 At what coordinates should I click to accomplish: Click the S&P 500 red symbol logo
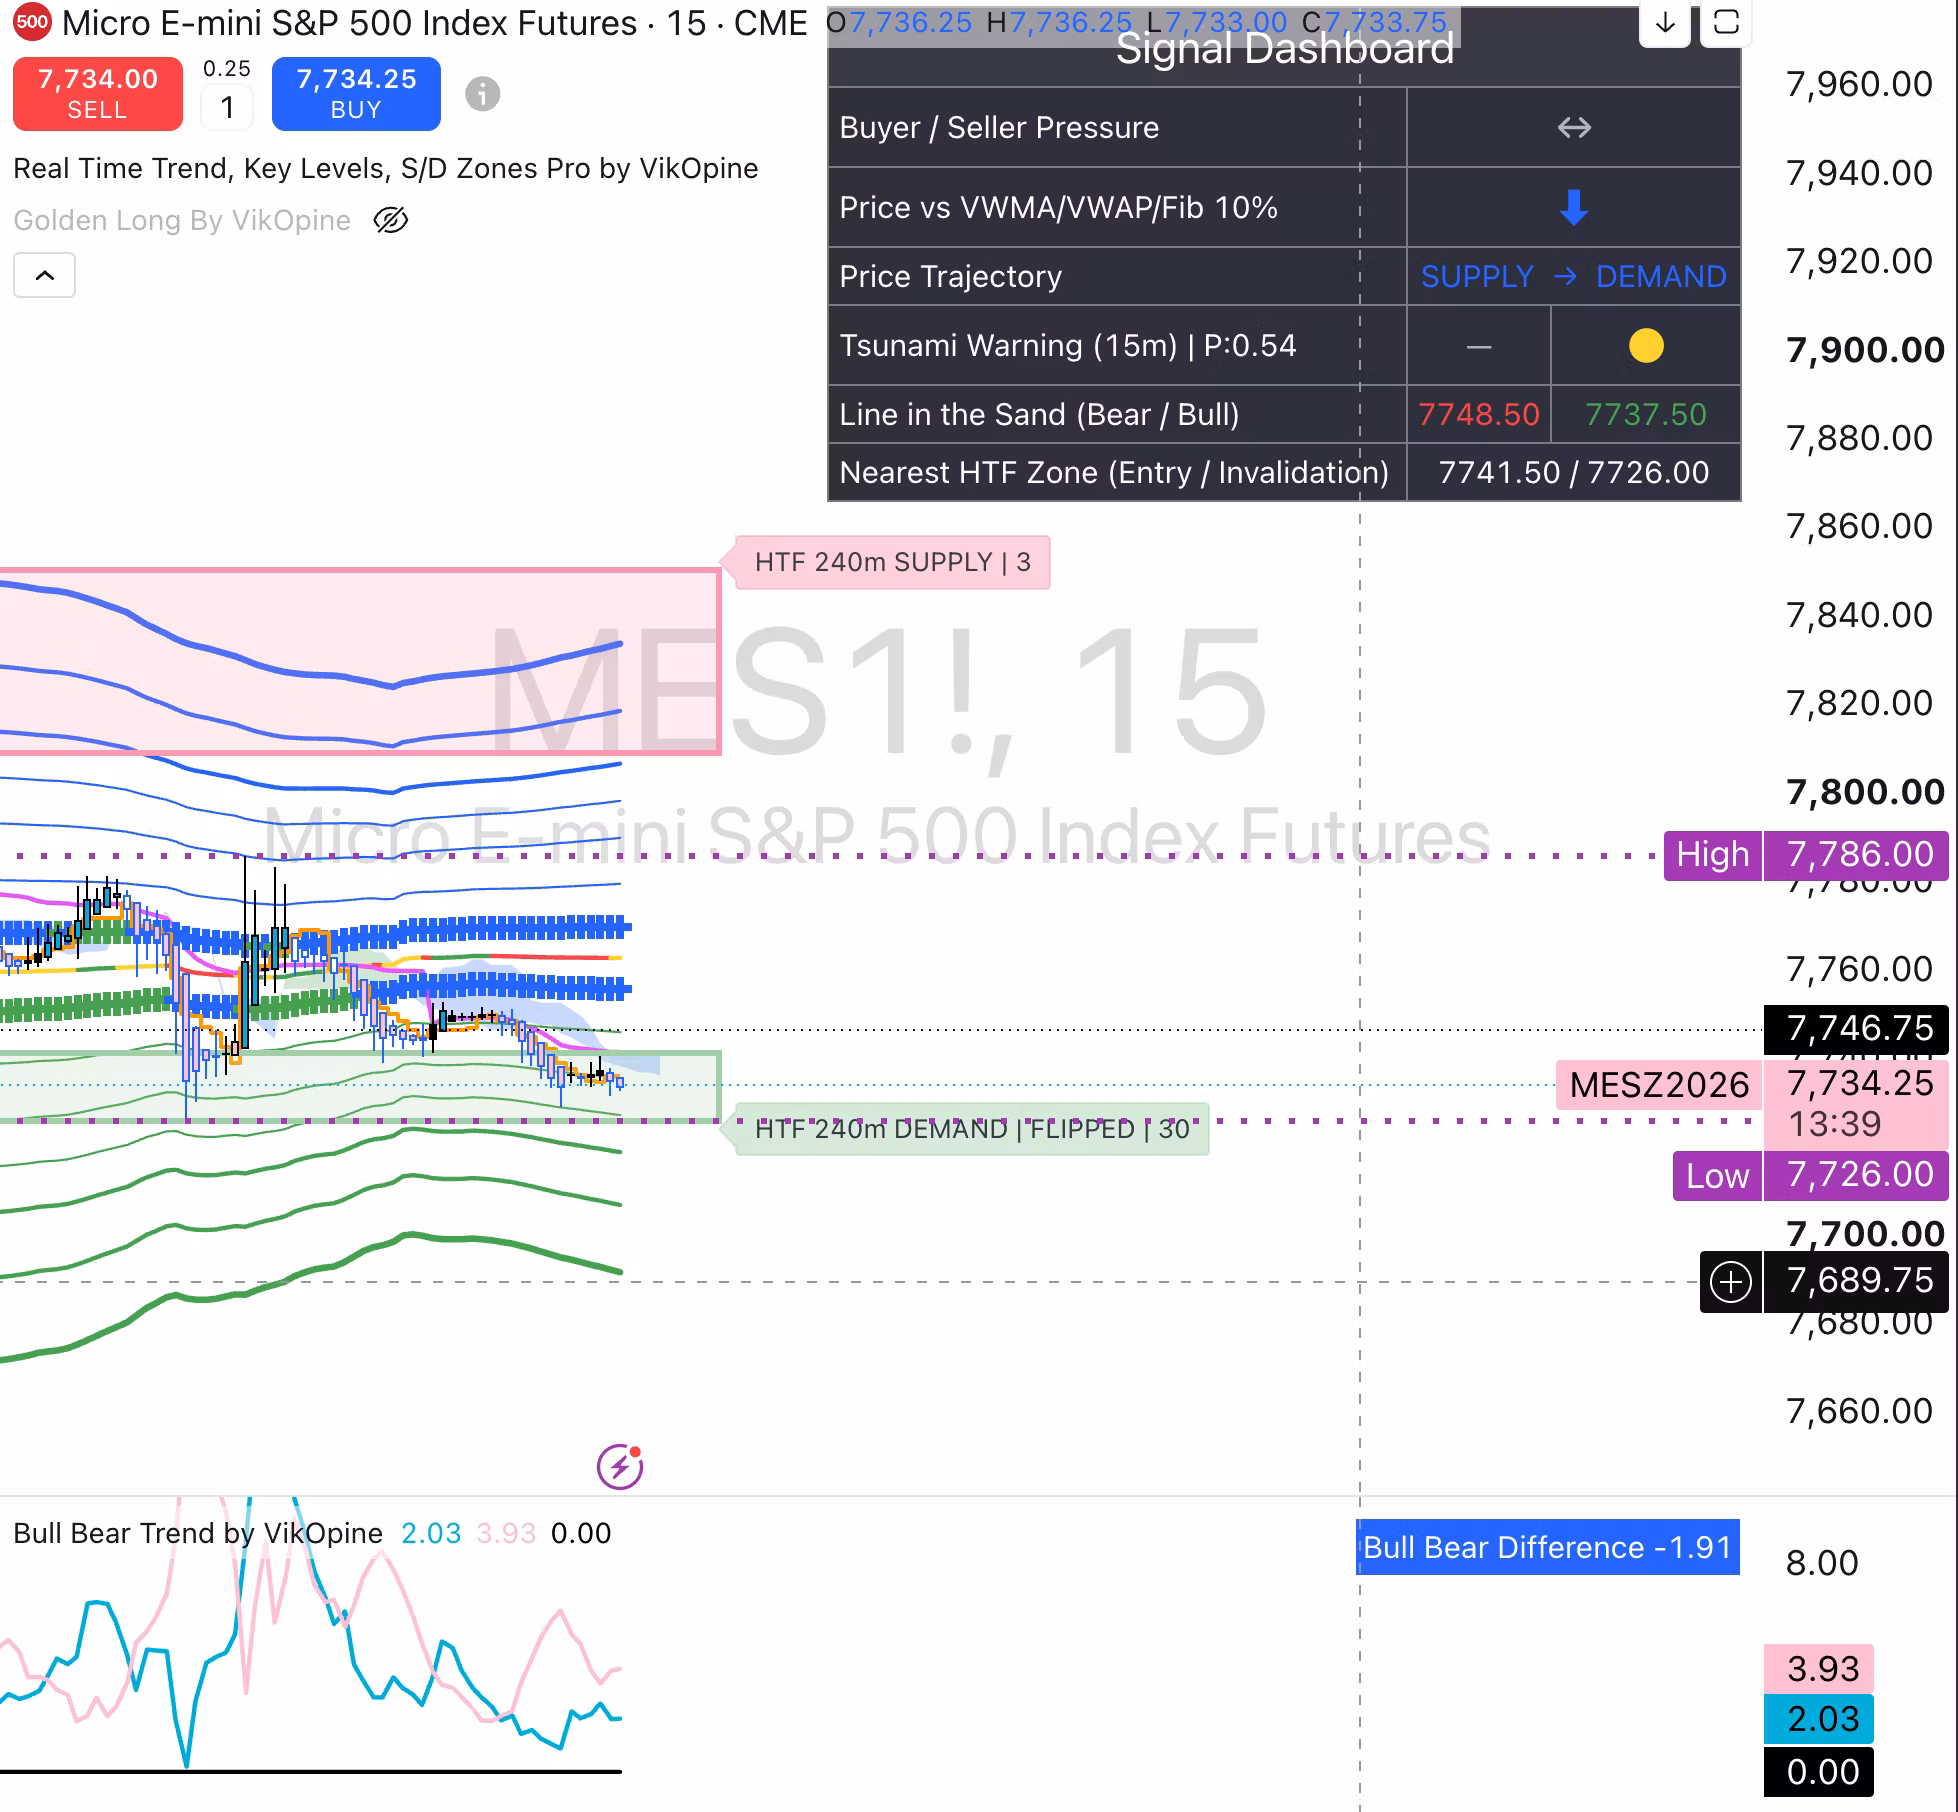[x=32, y=22]
